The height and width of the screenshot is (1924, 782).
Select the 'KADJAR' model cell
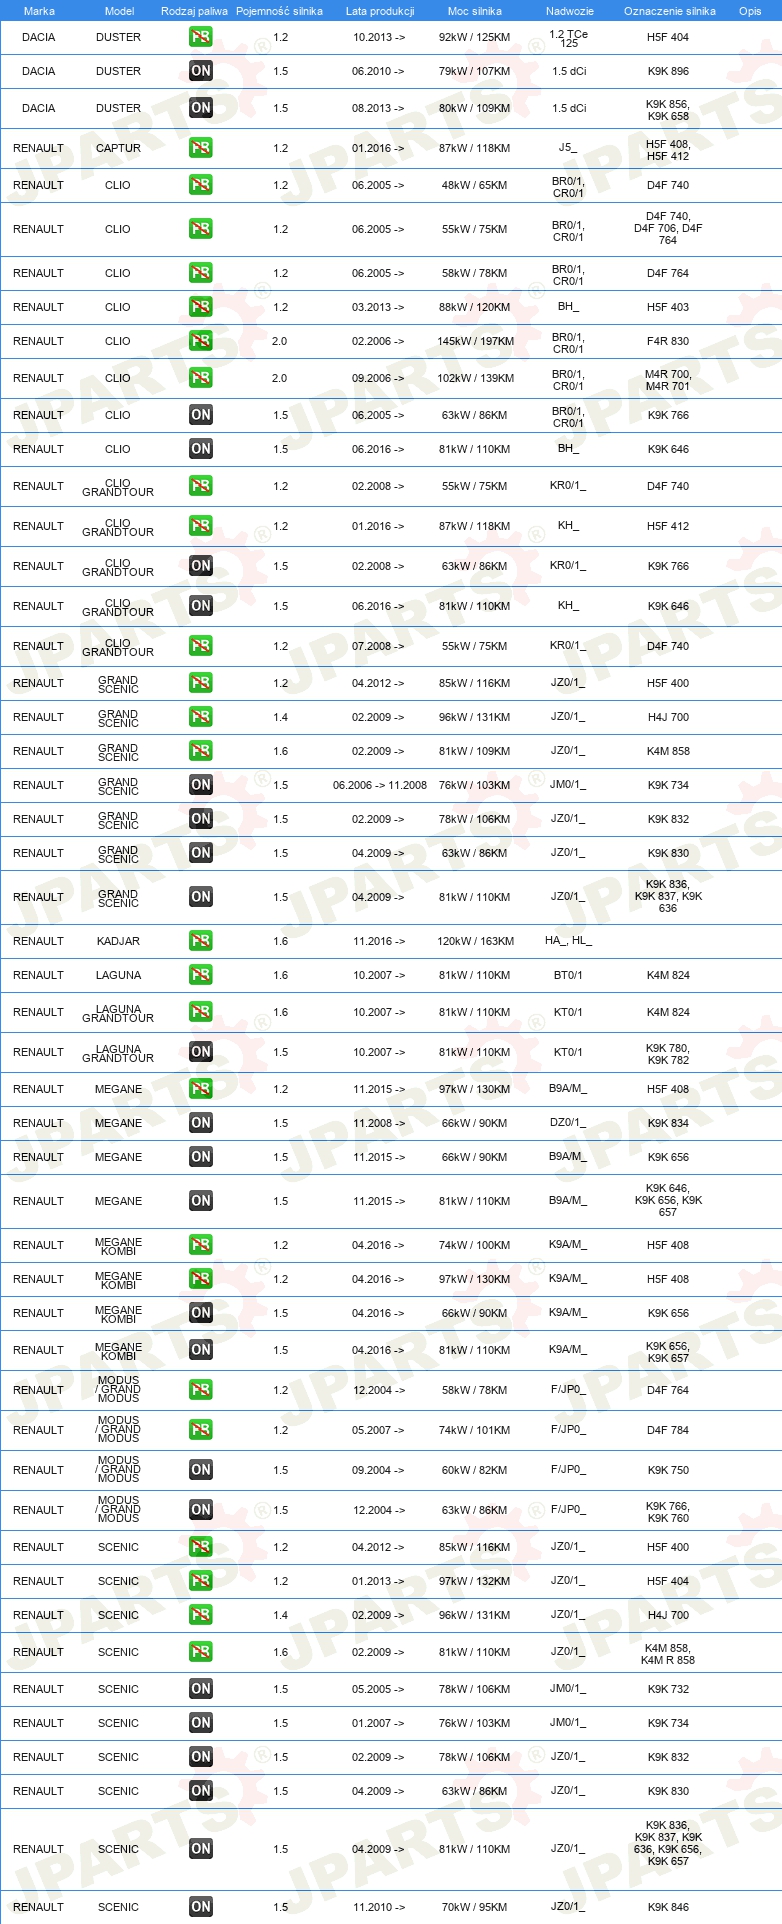[118, 941]
